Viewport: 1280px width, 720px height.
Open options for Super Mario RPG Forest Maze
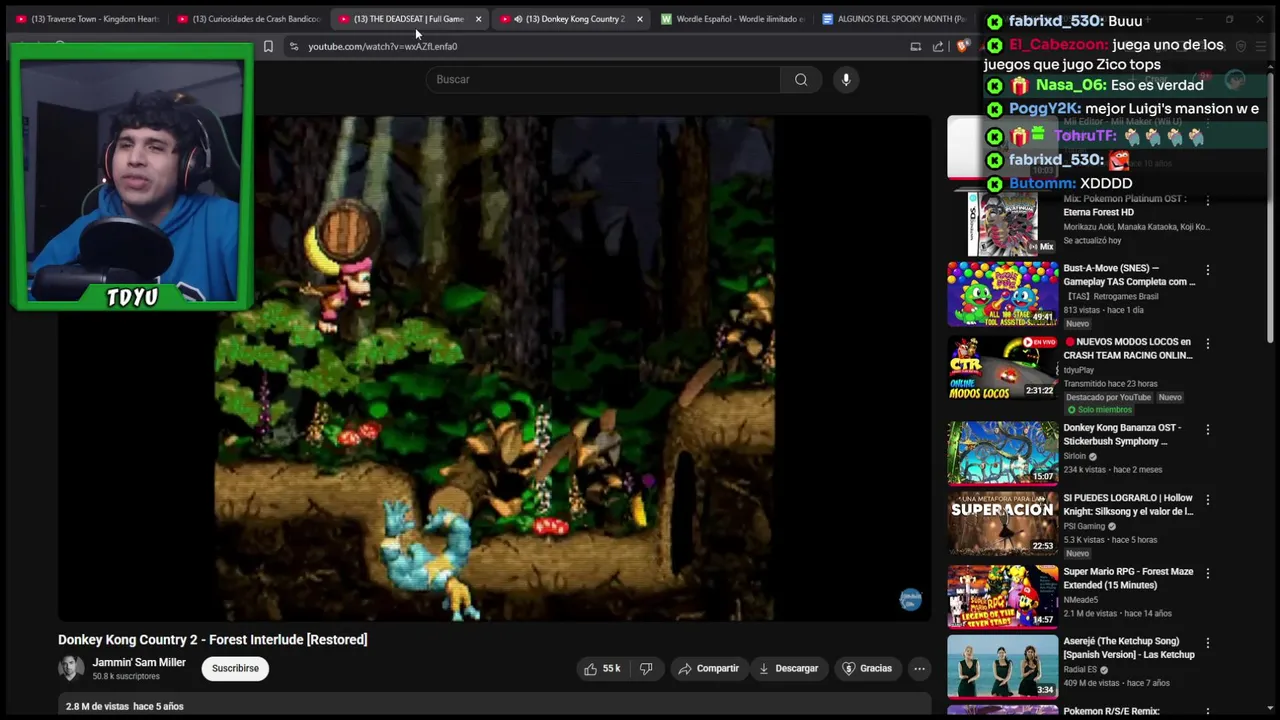pos(1207,573)
